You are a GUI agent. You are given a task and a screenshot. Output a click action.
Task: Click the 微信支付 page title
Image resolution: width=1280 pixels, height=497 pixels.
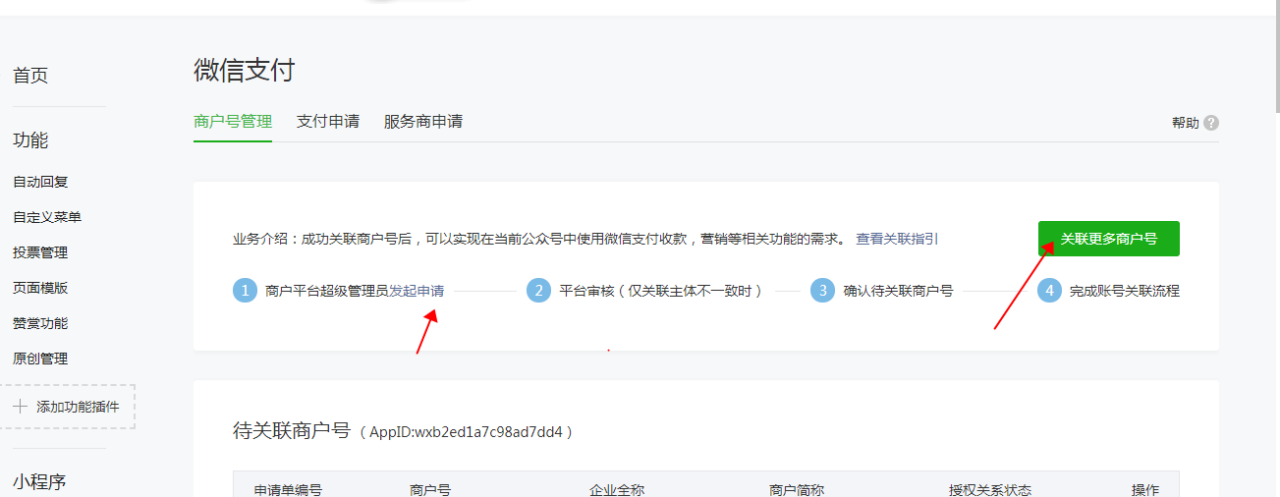click(244, 71)
